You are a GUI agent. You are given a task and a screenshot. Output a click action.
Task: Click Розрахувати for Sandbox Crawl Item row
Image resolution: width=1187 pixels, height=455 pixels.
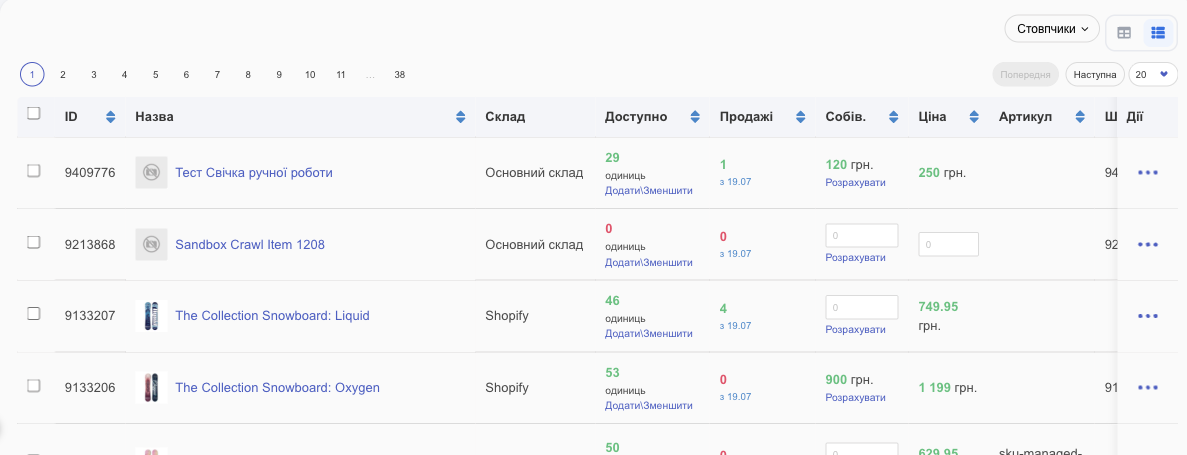coord(855,258)
